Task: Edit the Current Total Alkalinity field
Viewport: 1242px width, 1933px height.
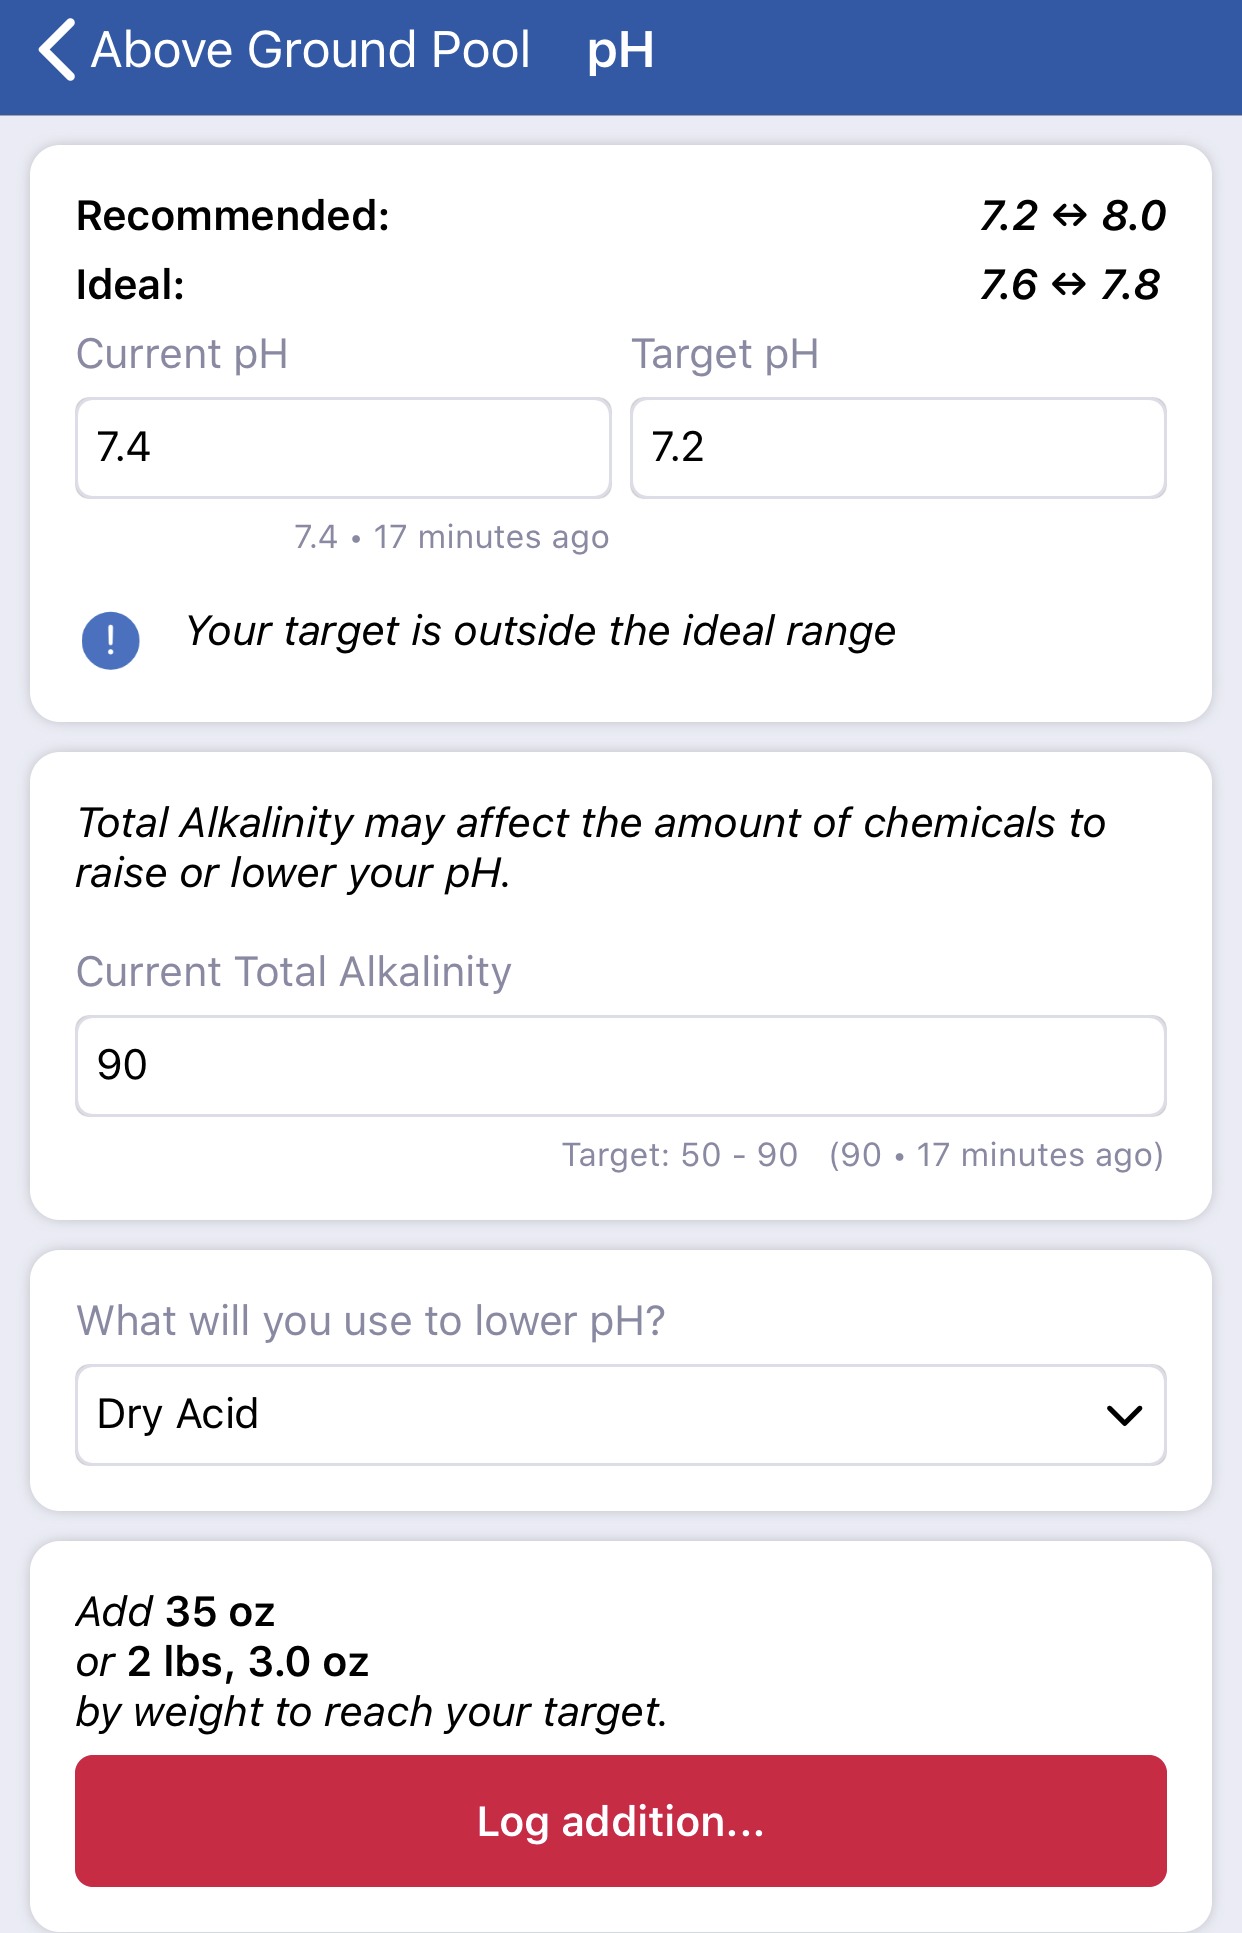Action: (x=621, y=1065)
